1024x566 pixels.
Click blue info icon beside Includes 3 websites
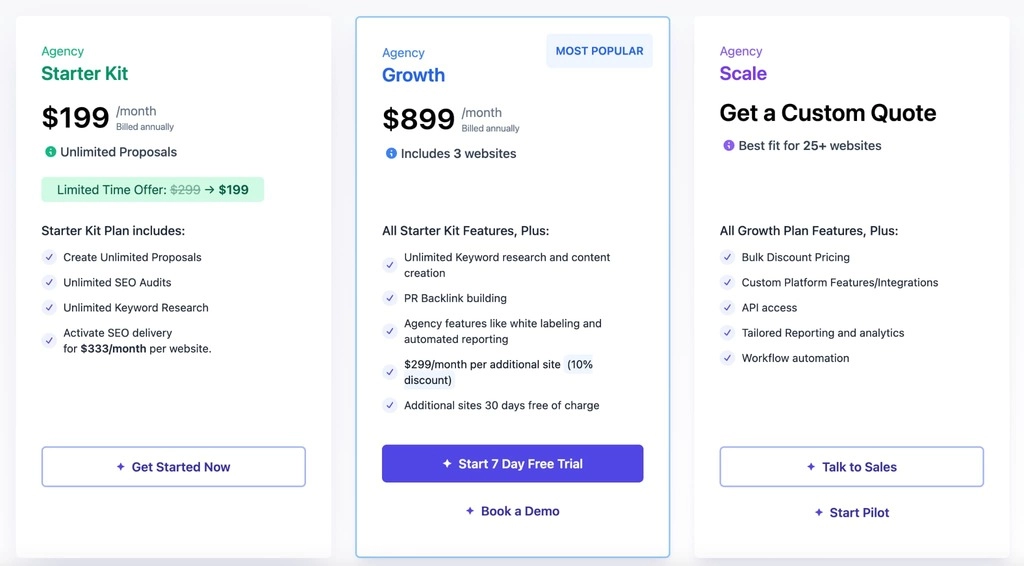click(391, 153)
